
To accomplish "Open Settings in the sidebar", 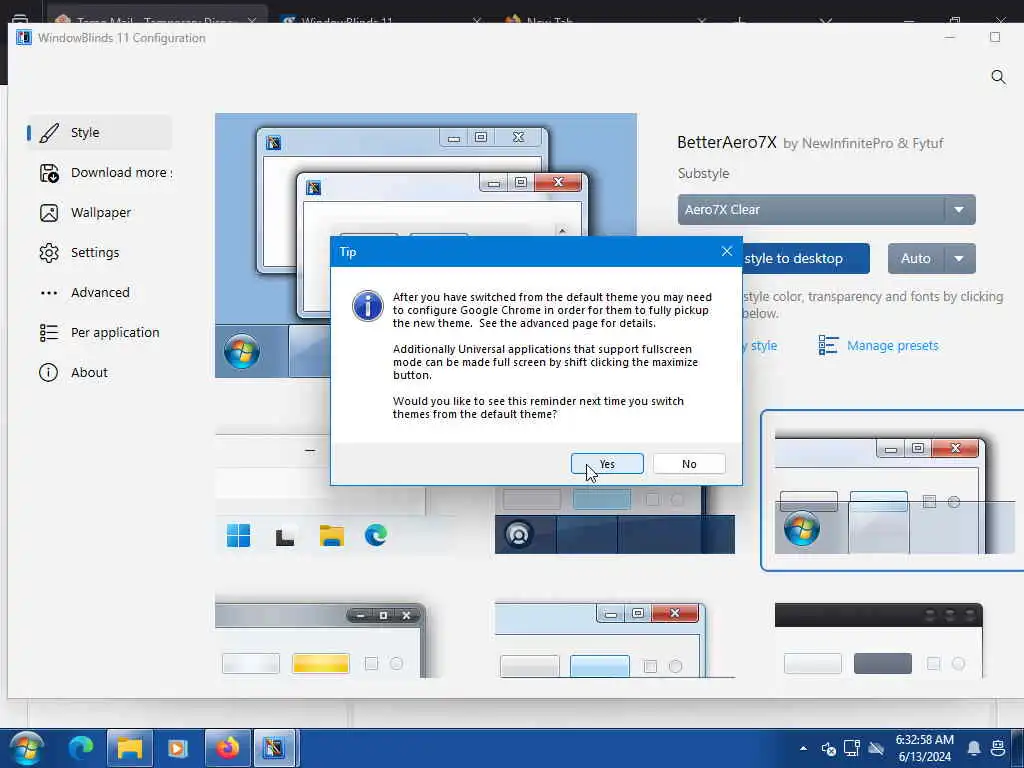I will point(99,253).
